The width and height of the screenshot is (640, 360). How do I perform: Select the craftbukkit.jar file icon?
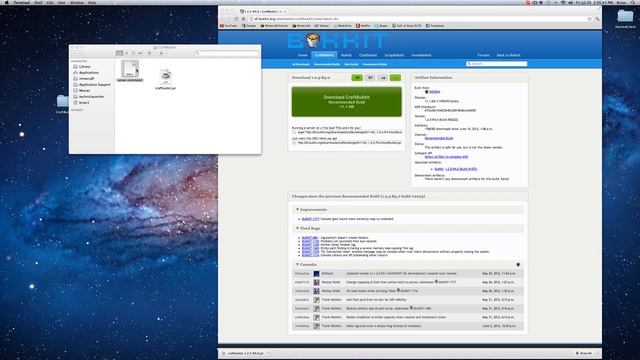click(165, 77)
